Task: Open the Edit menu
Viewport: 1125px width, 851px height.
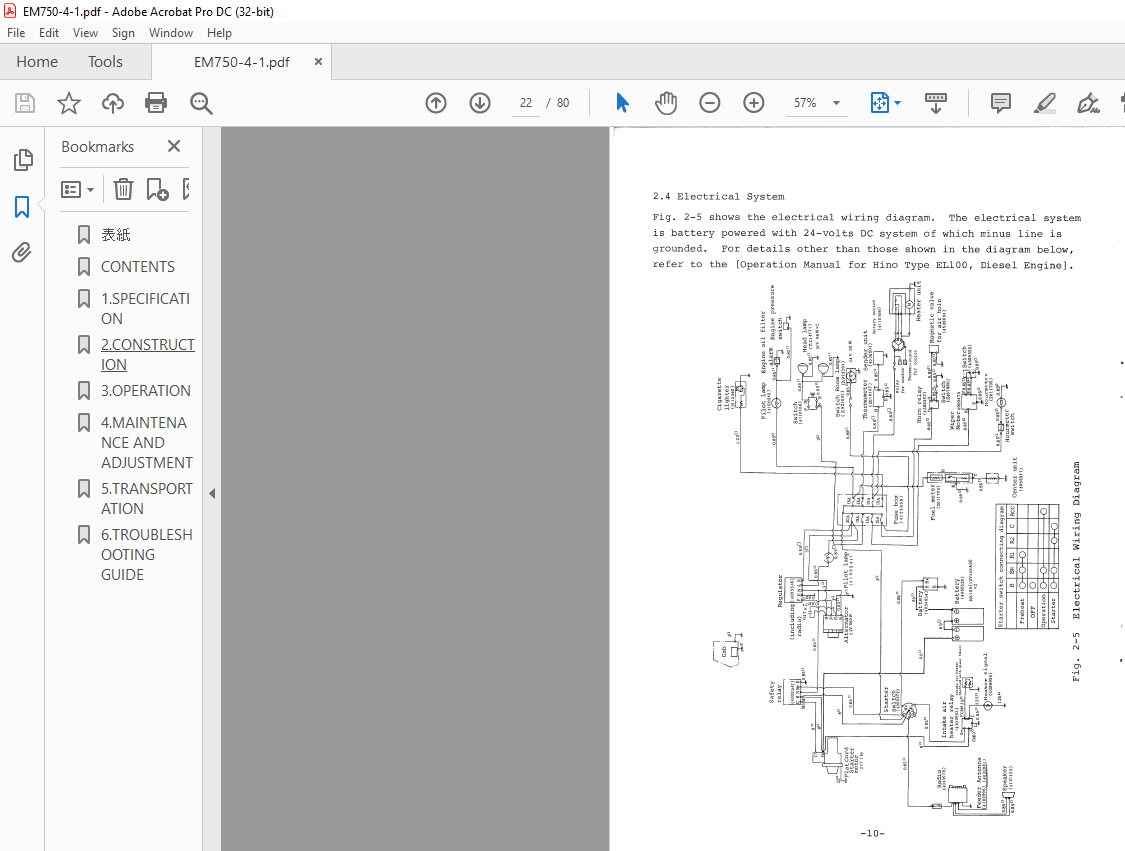Action: coord(49,33)
